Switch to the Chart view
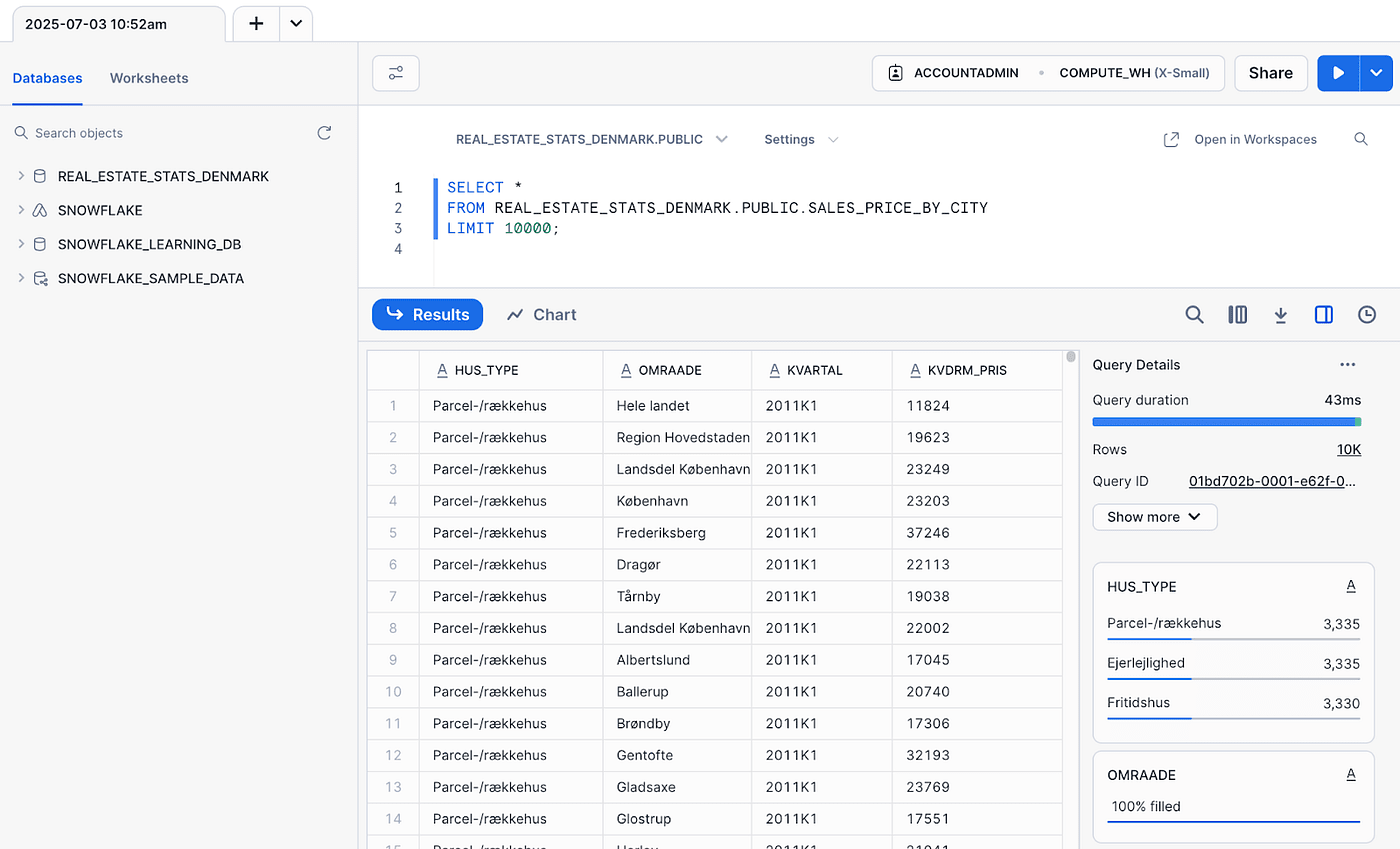Image resolution: width=1400 pixels, height=849 pixels. pyautogui.click(x=542, y=315)
